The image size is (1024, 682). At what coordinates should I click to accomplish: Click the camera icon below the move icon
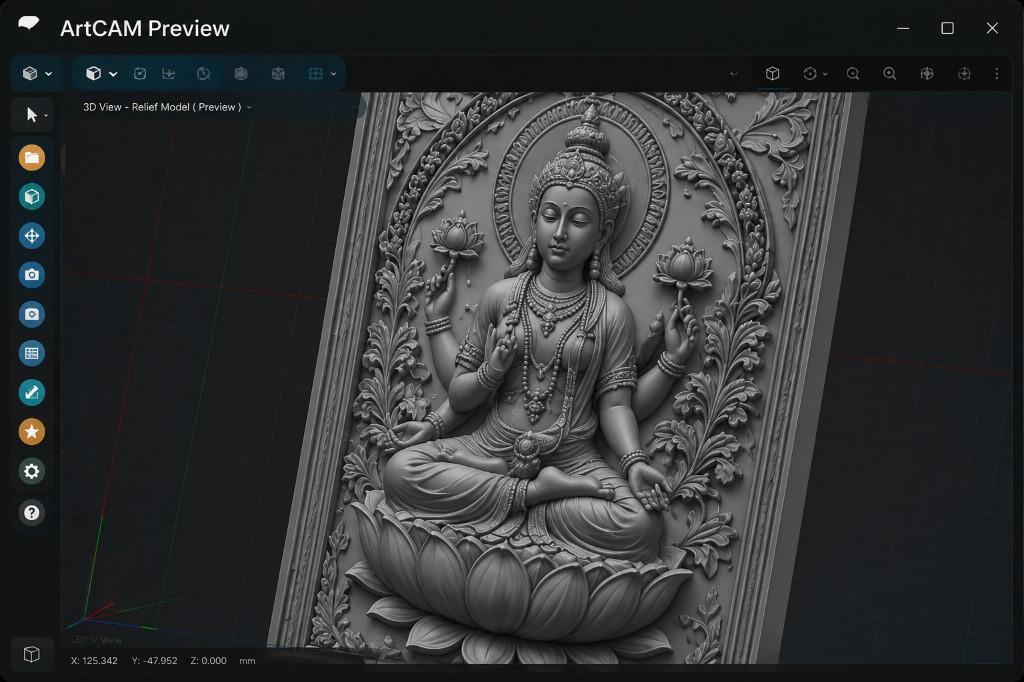31,275
